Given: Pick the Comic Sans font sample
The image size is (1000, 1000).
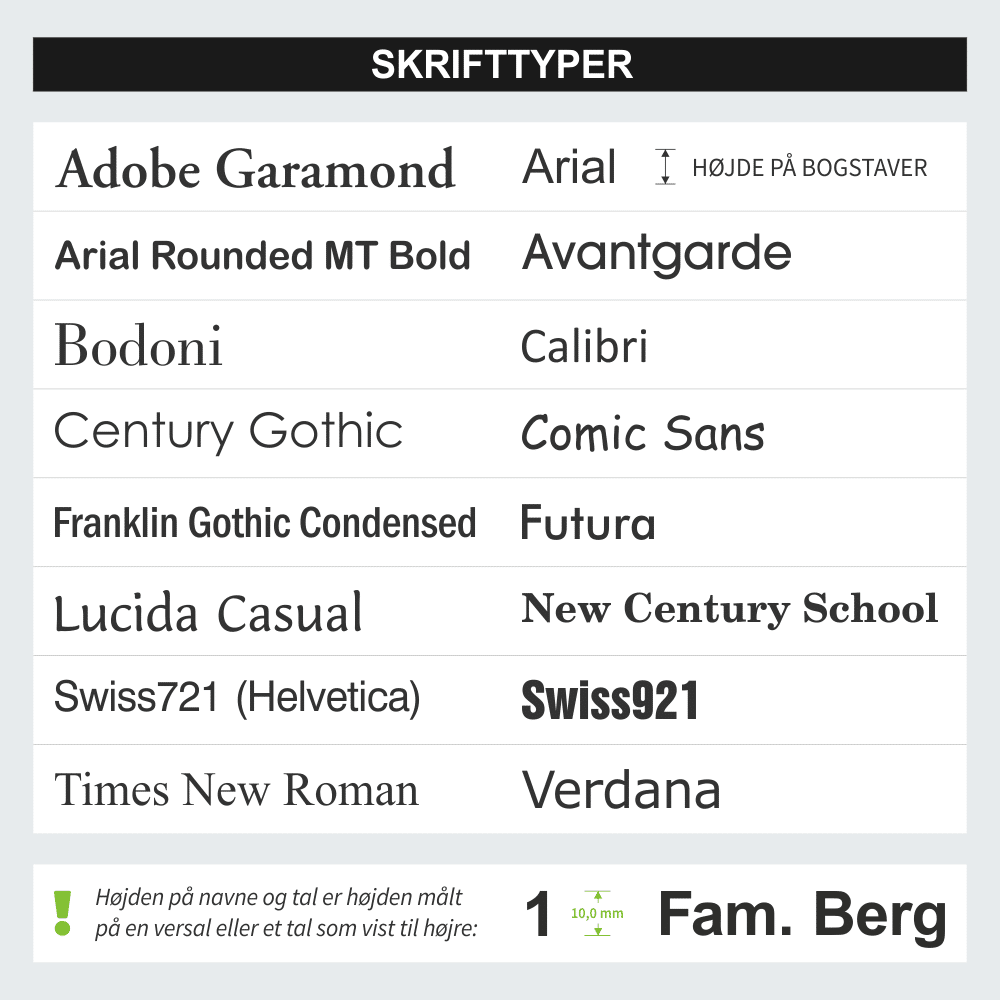Looking at the screenshot, I should click(x=643, y=434).
